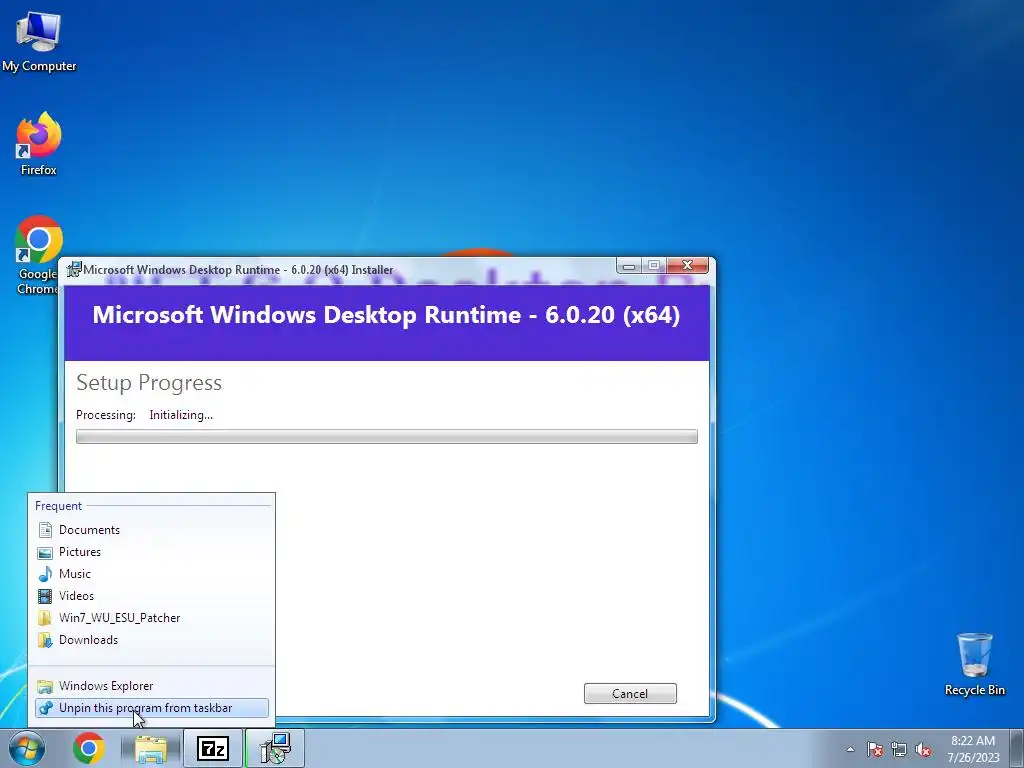Close the Runtime installer window
The height and width of the screenshot is (768, 1024).
pyautogui.click(x=687, y=265)
